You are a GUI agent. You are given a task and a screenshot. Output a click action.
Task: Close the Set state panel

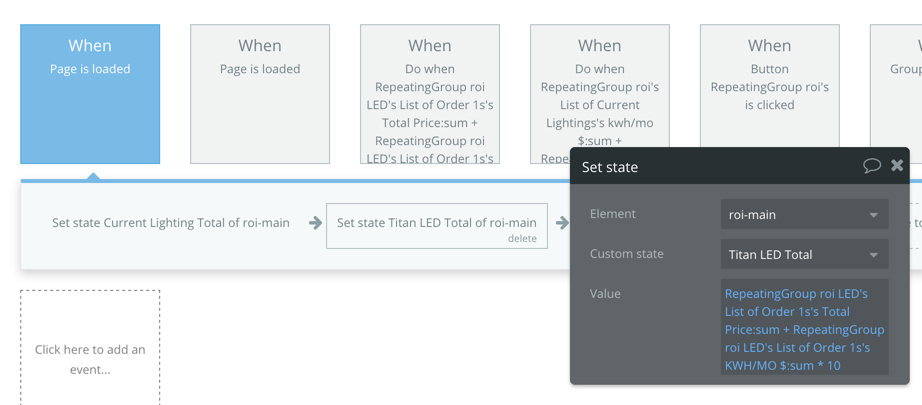point(897,166)
